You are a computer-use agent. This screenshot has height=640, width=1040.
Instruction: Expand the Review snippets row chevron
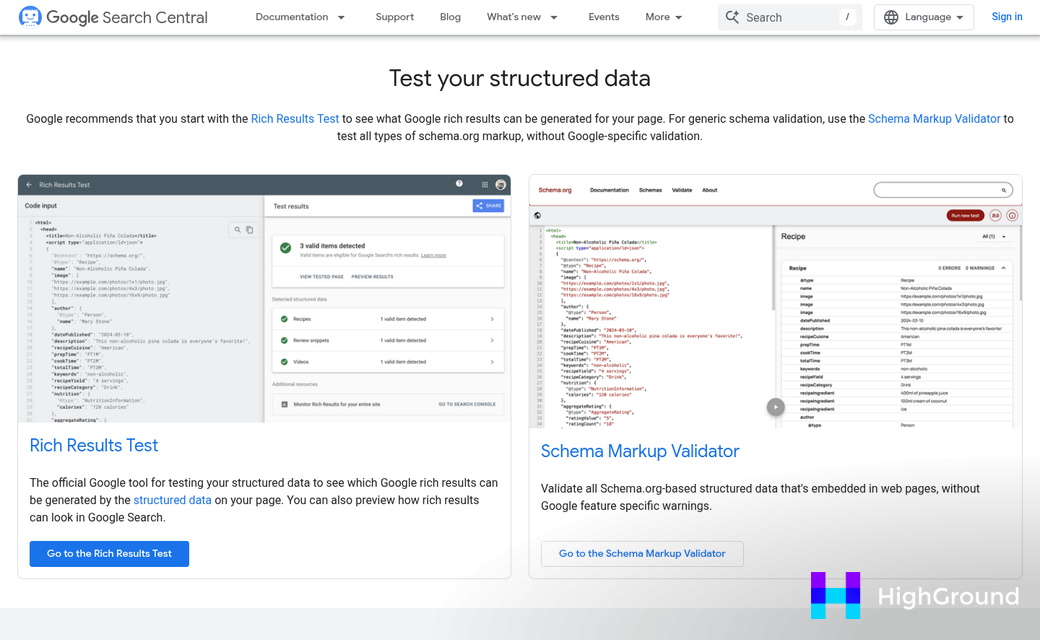(492, 340)
